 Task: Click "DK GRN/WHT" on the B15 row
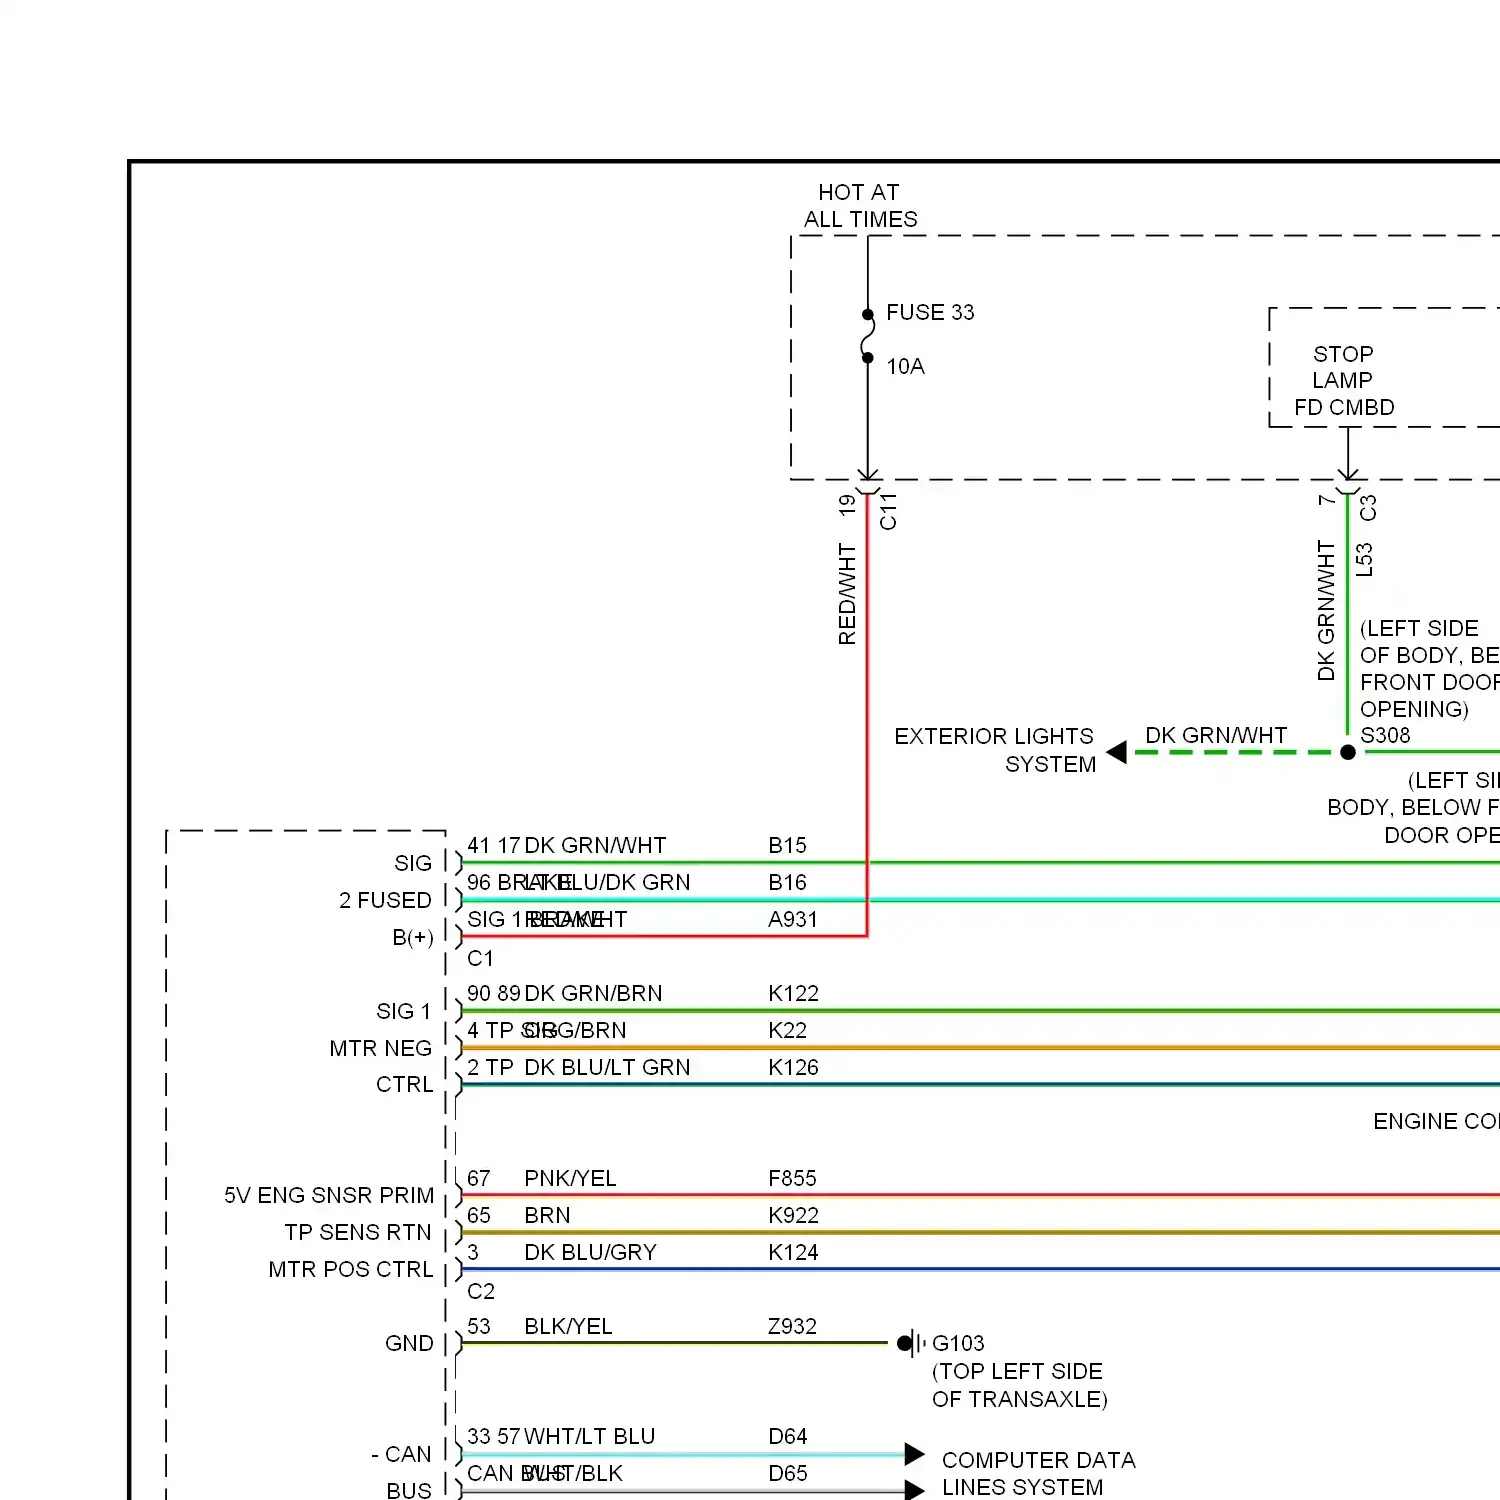tap(595, 845)
